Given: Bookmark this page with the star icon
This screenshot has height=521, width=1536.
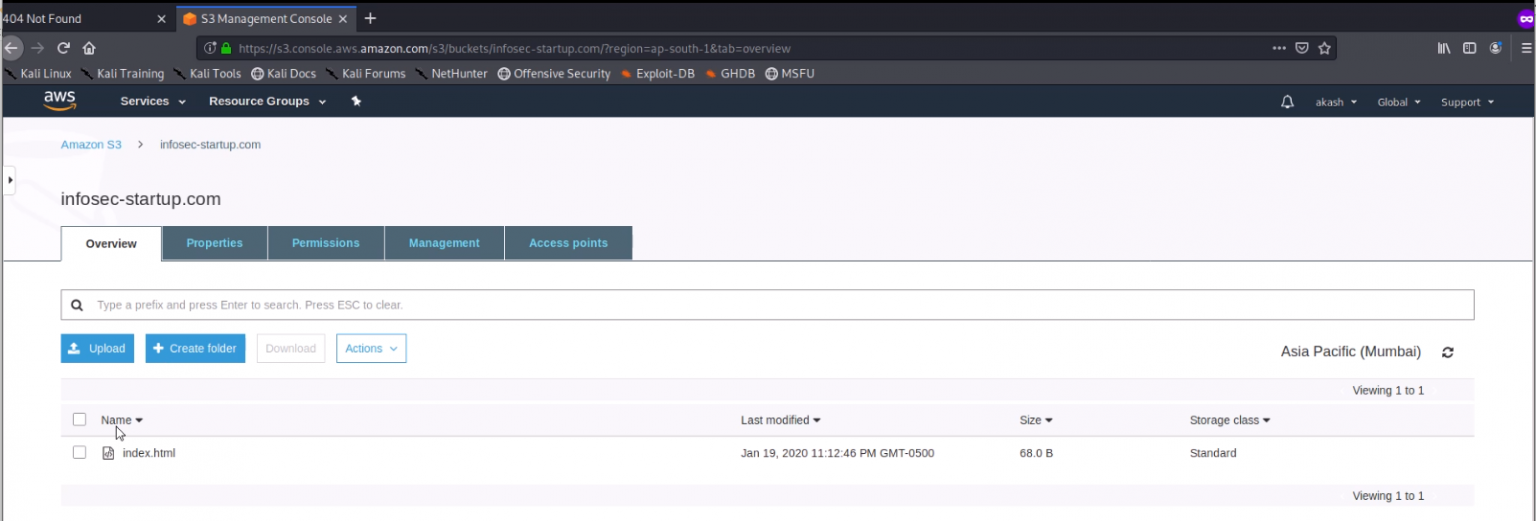Looking at the screenshot, I should coord(1325,47).
